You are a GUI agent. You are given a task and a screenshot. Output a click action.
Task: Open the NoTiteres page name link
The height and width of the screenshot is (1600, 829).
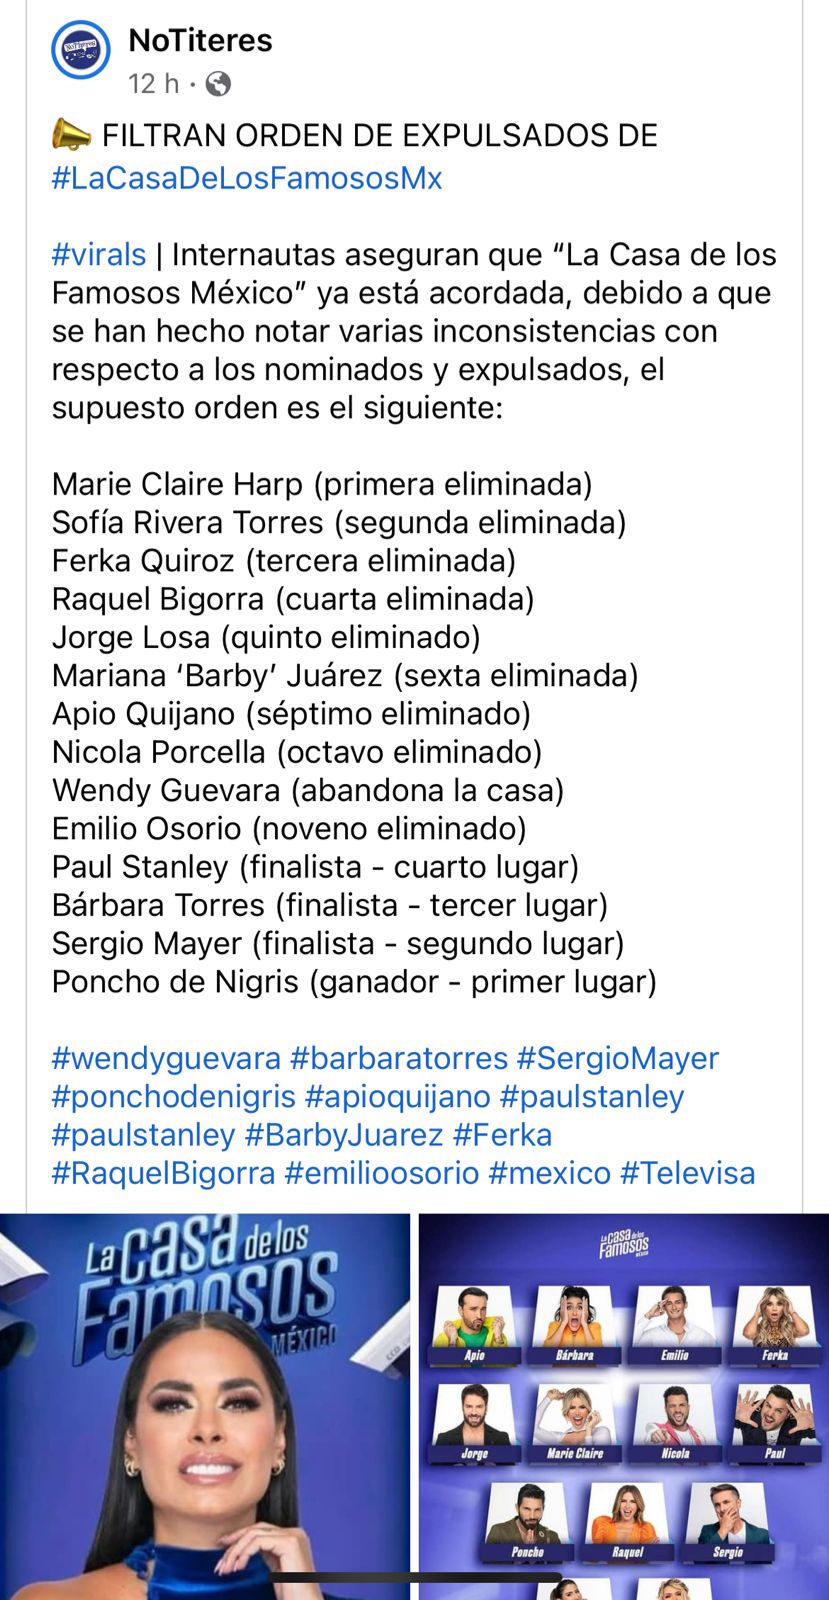click(200, 41)
